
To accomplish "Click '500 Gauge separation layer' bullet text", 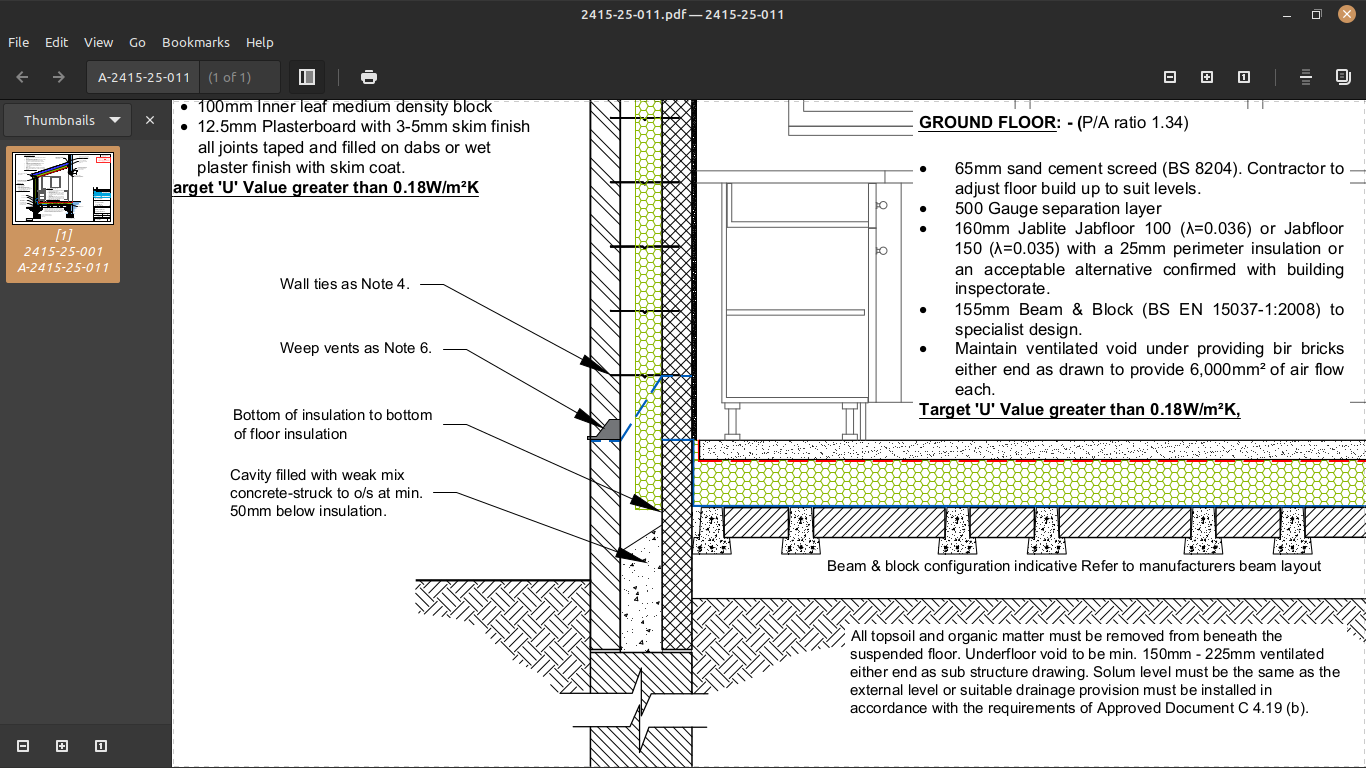I will point(1058,208).
